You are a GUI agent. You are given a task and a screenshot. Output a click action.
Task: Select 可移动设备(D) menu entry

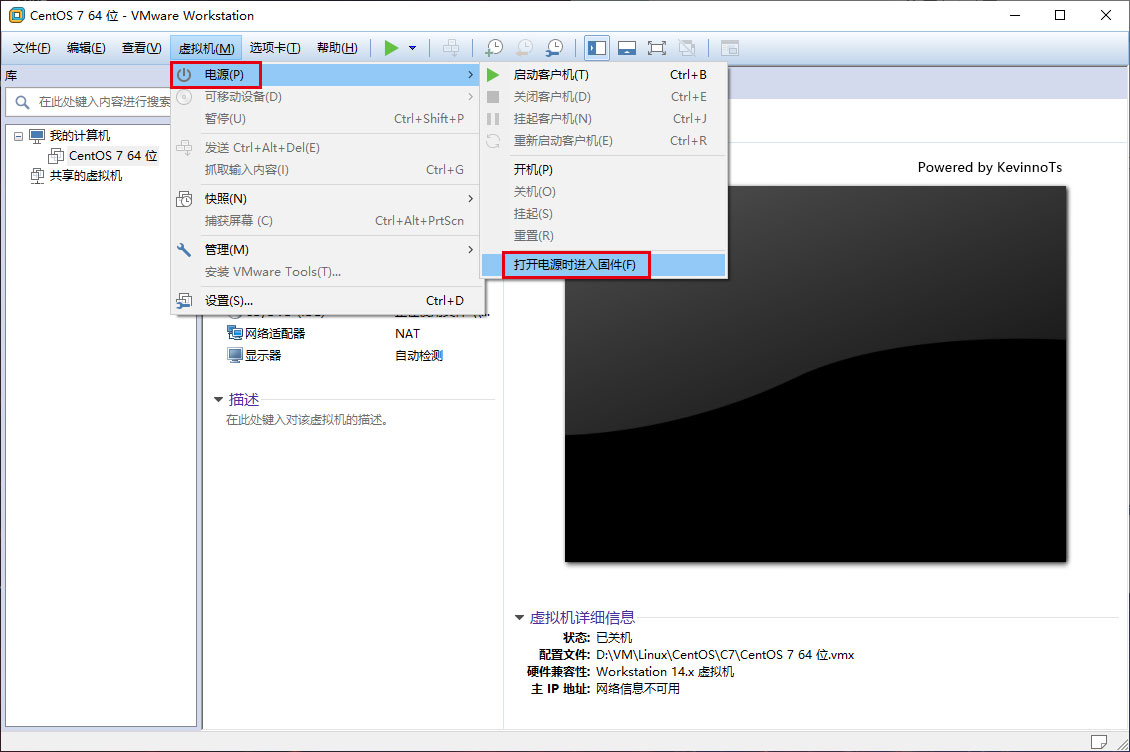pos(325,97)
